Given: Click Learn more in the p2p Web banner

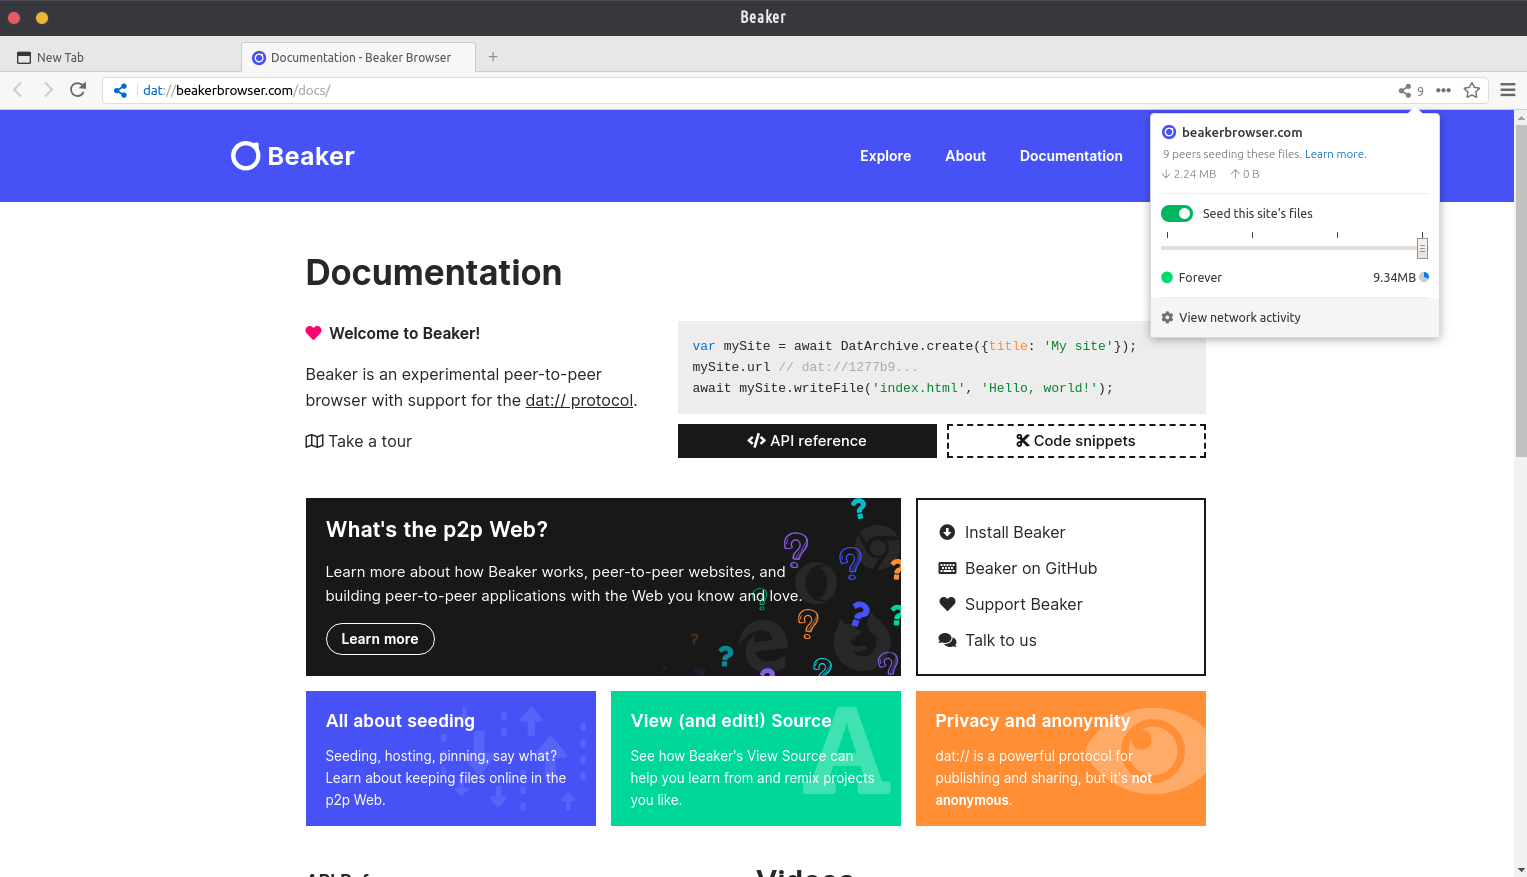Looking at the screenshot, I should (380, 639).
